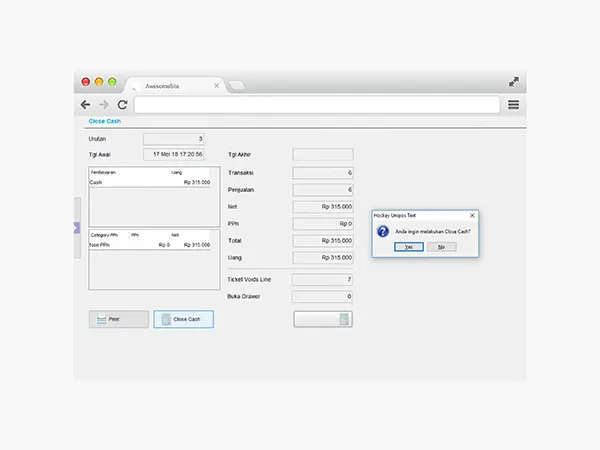Click the fullscreen expand arrows icon
600x450 pixels.
514,82
